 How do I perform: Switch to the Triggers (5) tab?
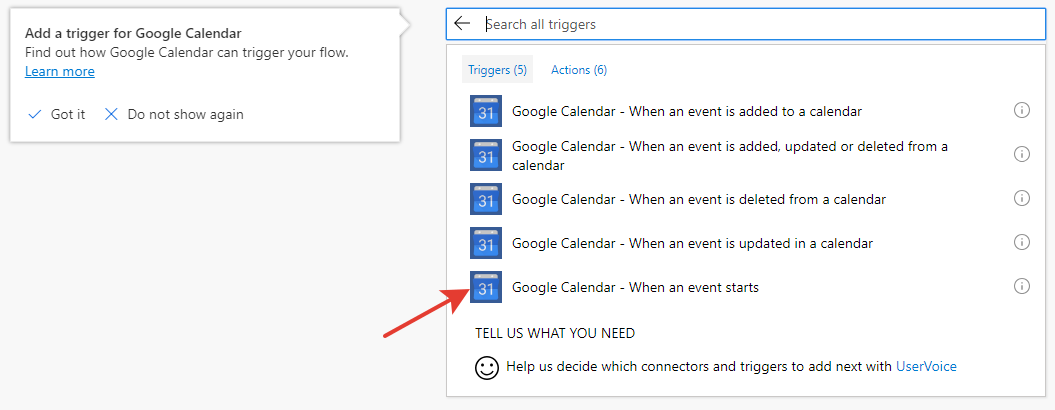coord(497,70)
